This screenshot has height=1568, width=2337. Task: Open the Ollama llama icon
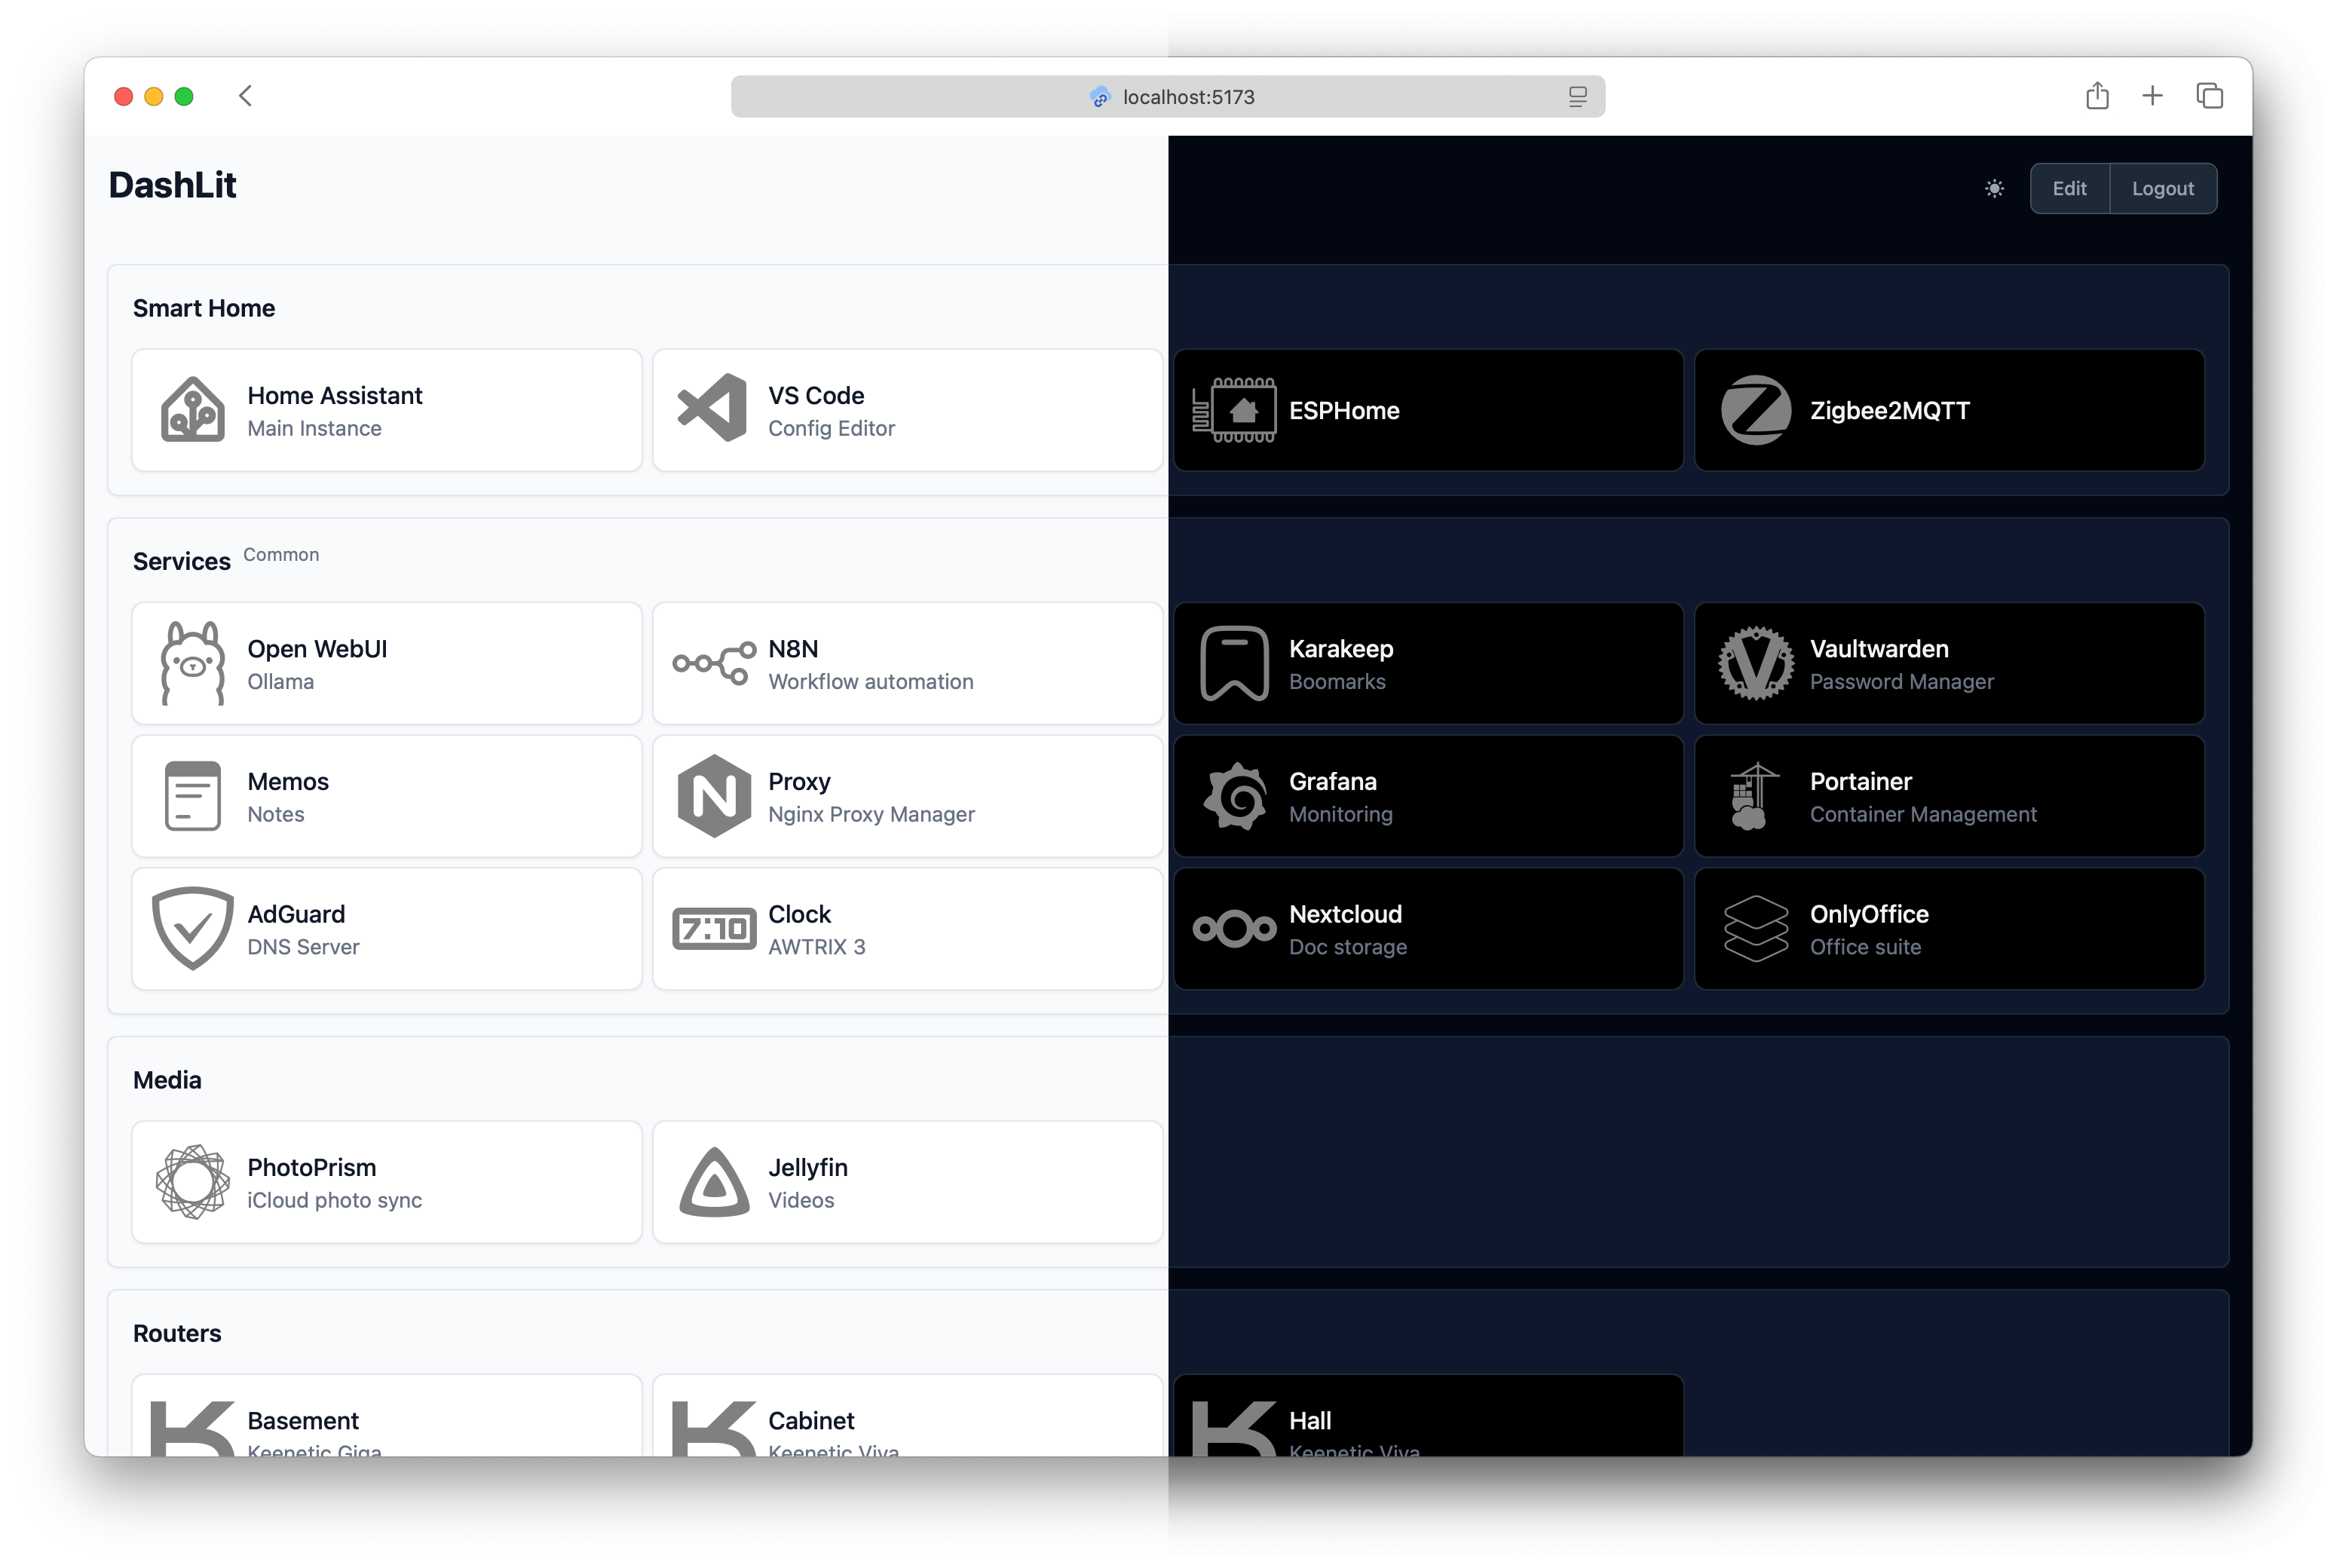coord(192,663)
